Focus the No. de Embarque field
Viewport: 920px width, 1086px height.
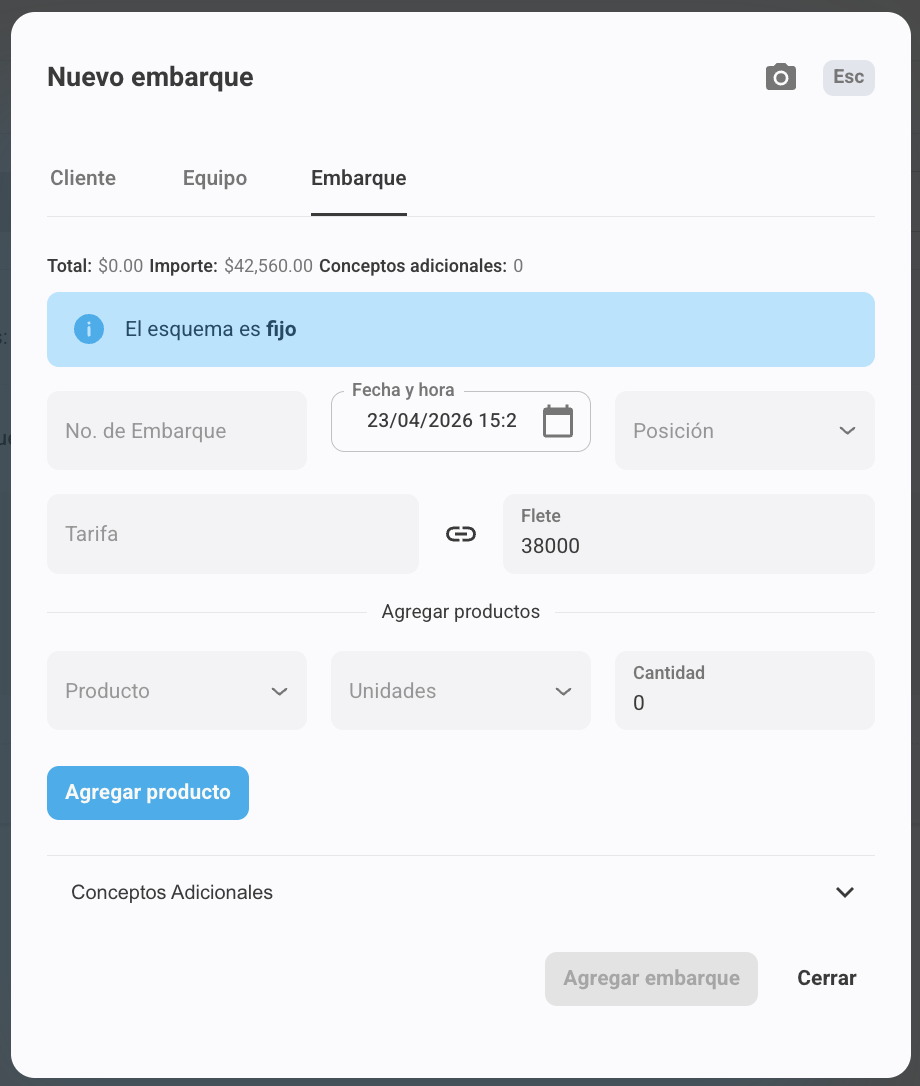click(x=177, y=431)
